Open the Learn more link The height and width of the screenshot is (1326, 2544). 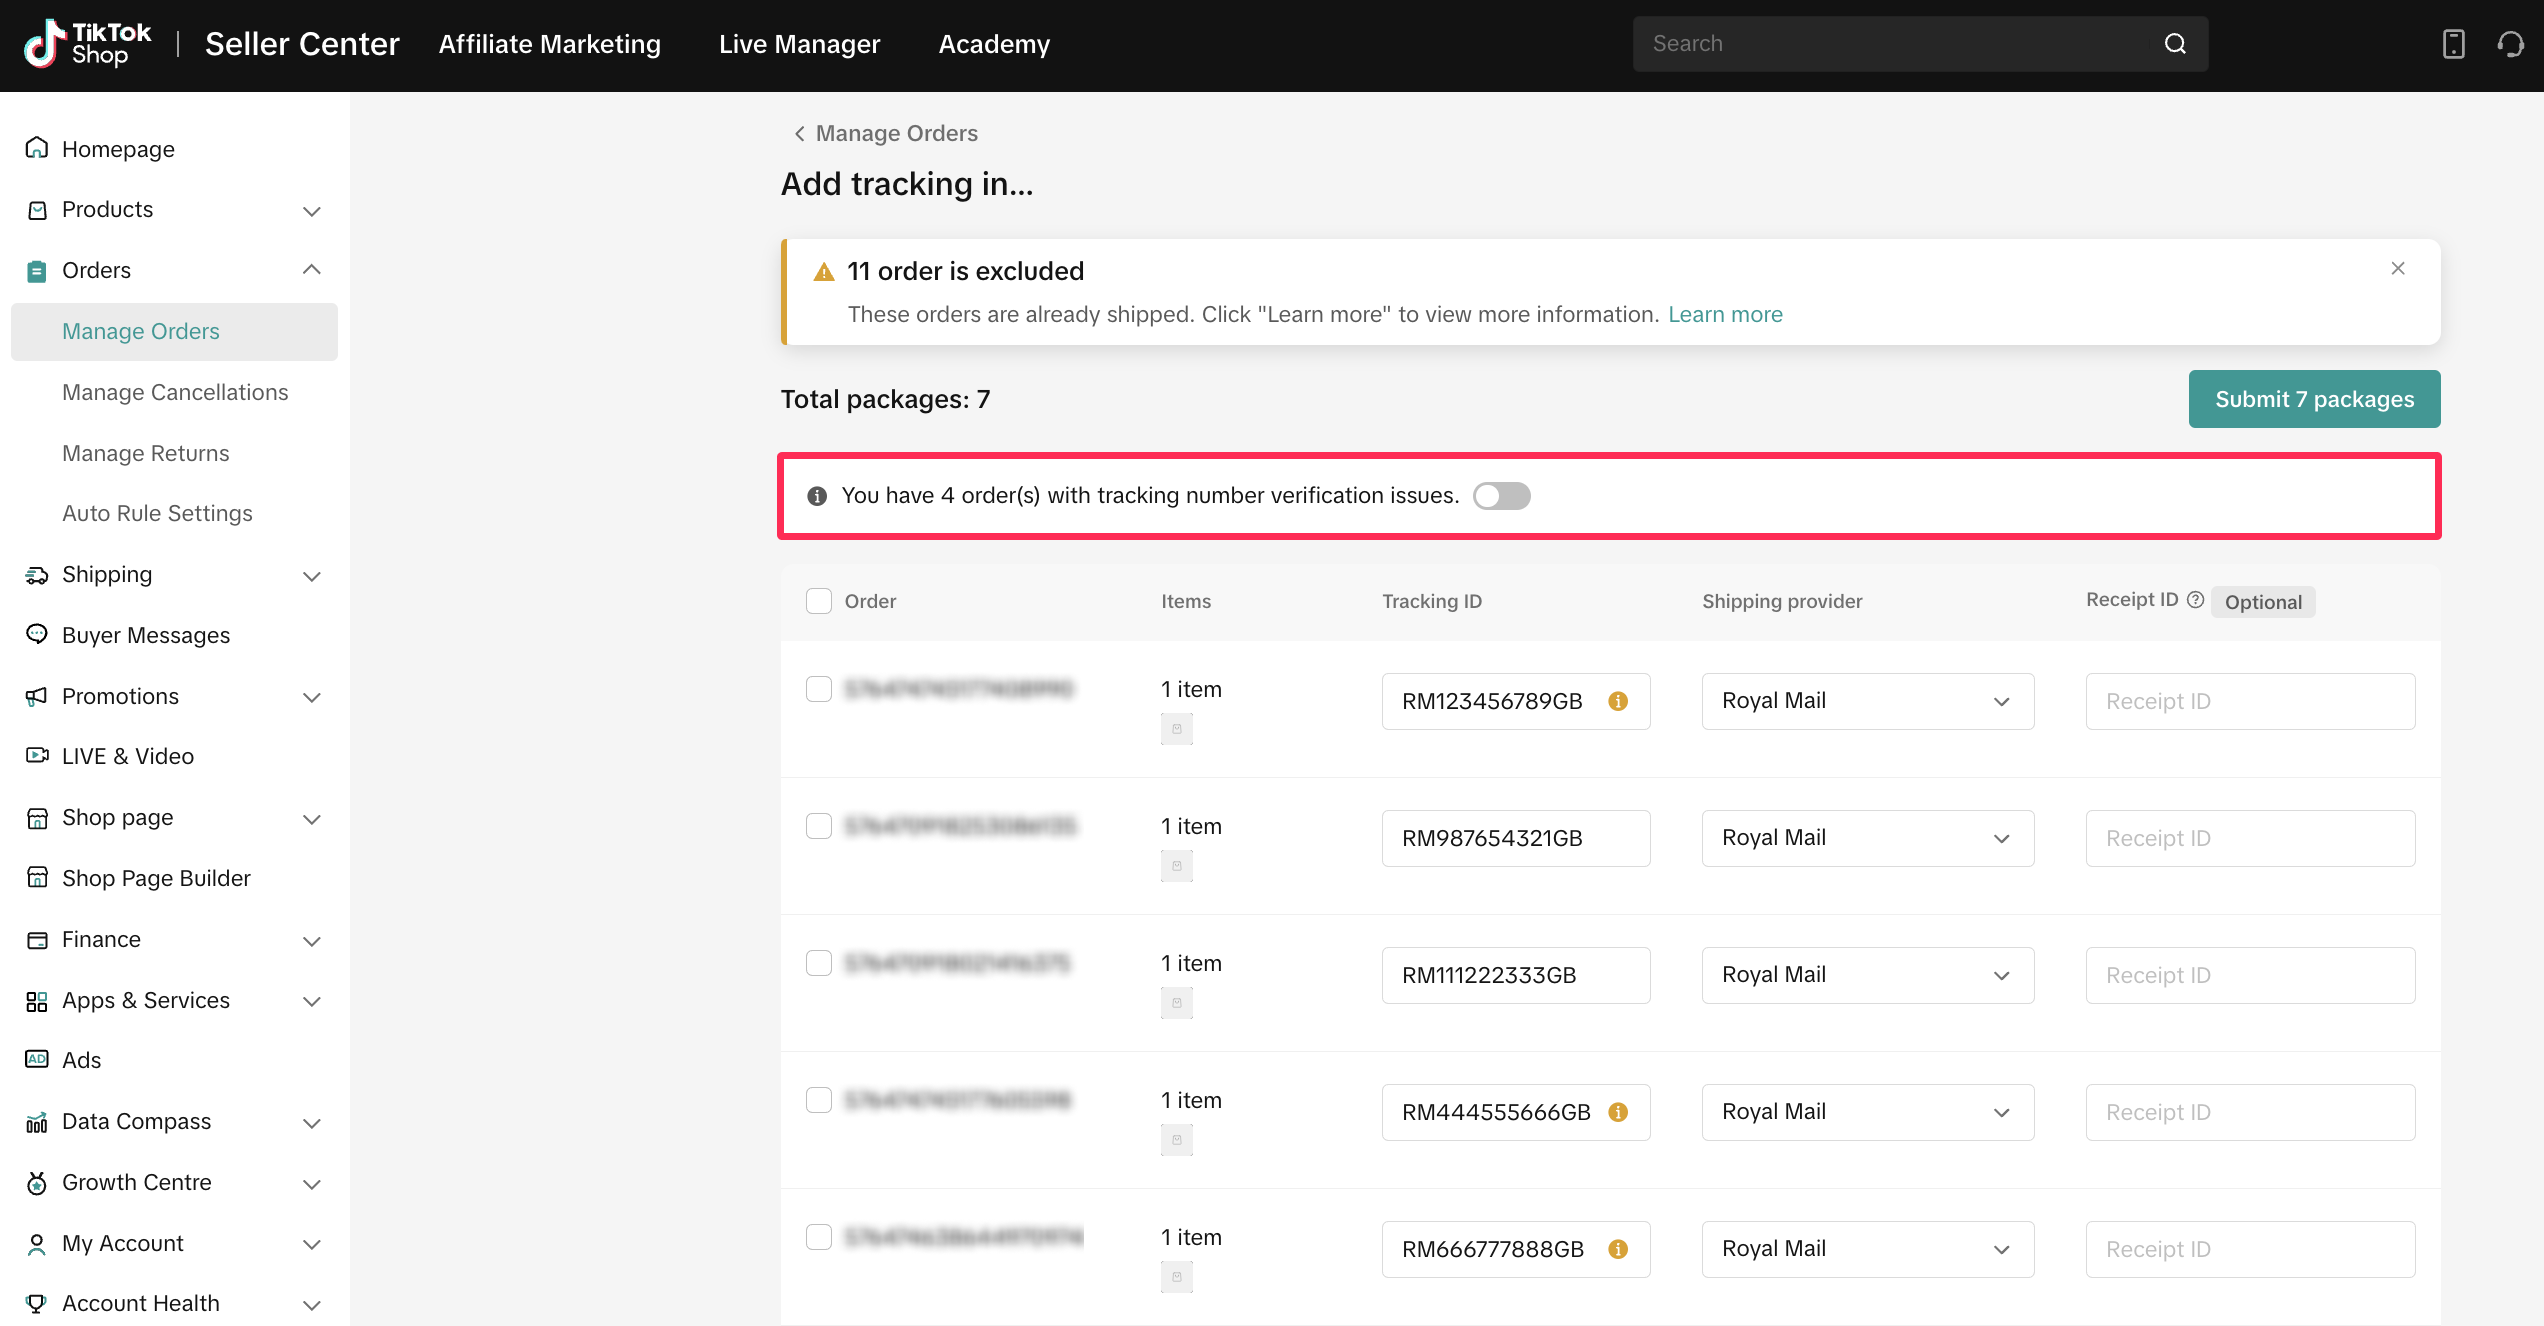tap(1725, 314)
